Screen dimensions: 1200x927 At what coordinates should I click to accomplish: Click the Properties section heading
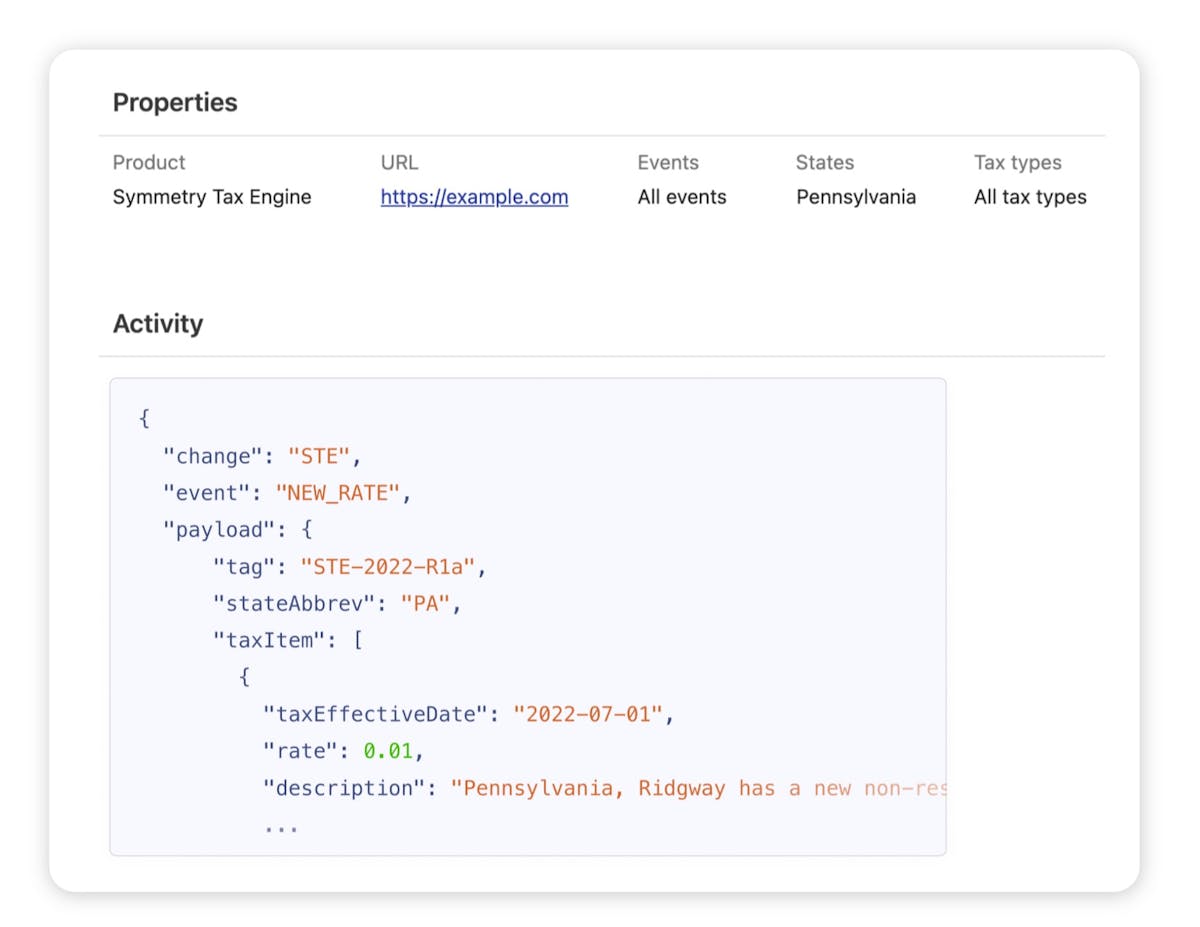point(175,103)
